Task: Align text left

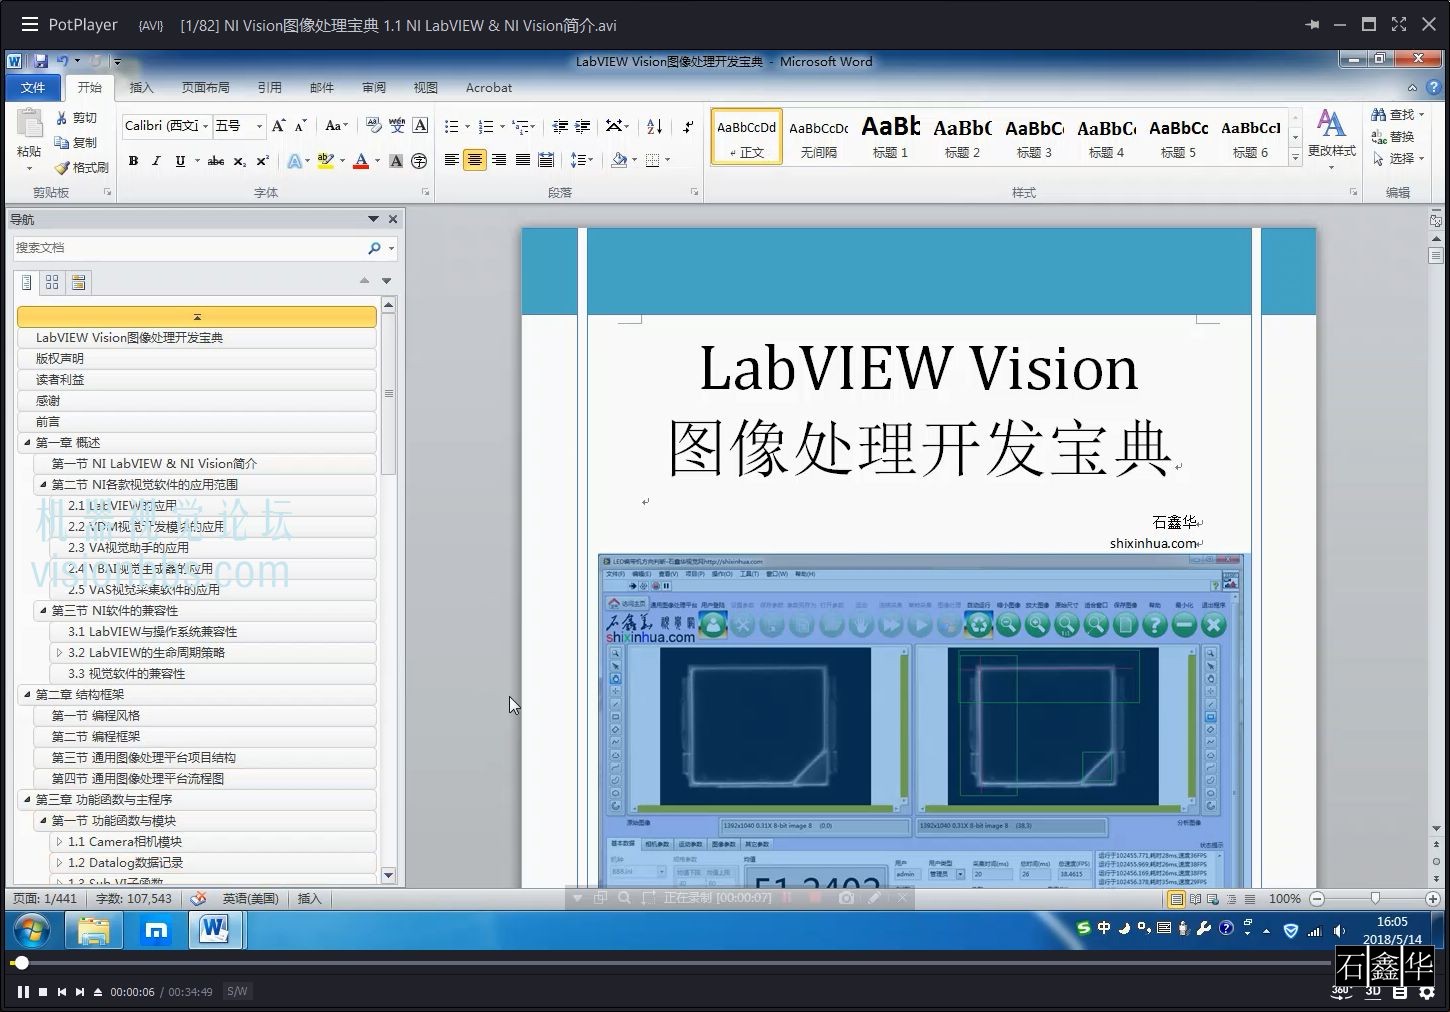Action: tap(451, 160)
